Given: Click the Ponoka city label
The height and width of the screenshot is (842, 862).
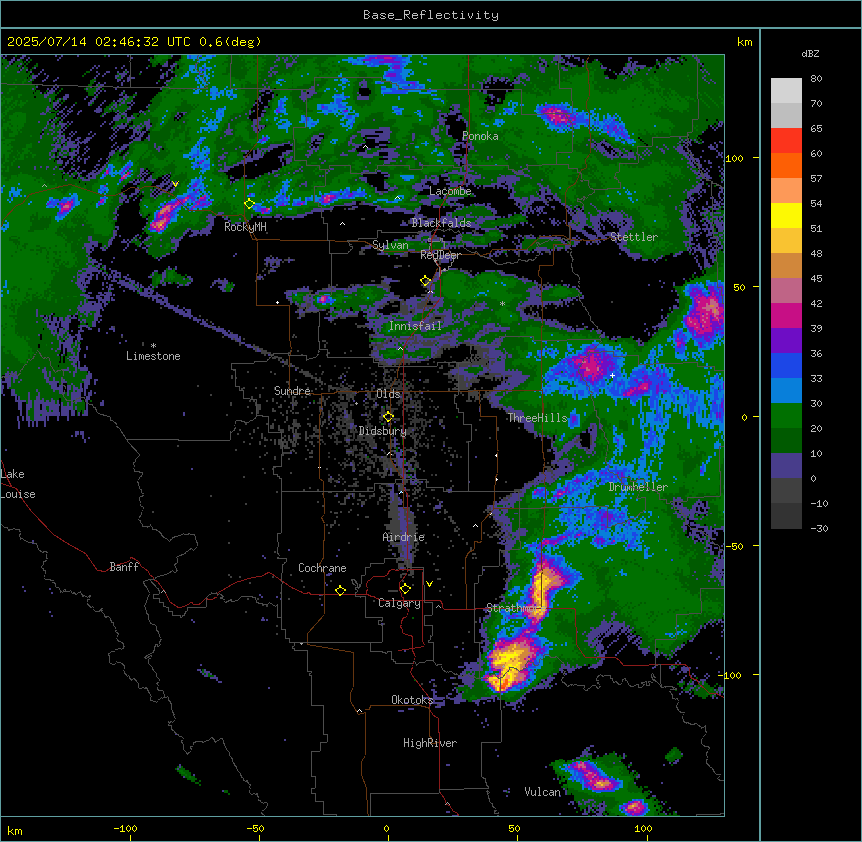Looking at the screenshot, I should [480, 136].
